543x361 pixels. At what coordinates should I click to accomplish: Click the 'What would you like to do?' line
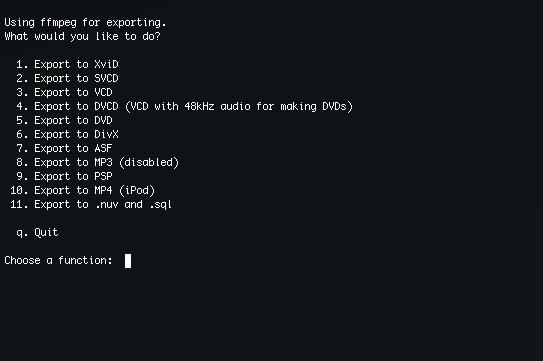82,36
